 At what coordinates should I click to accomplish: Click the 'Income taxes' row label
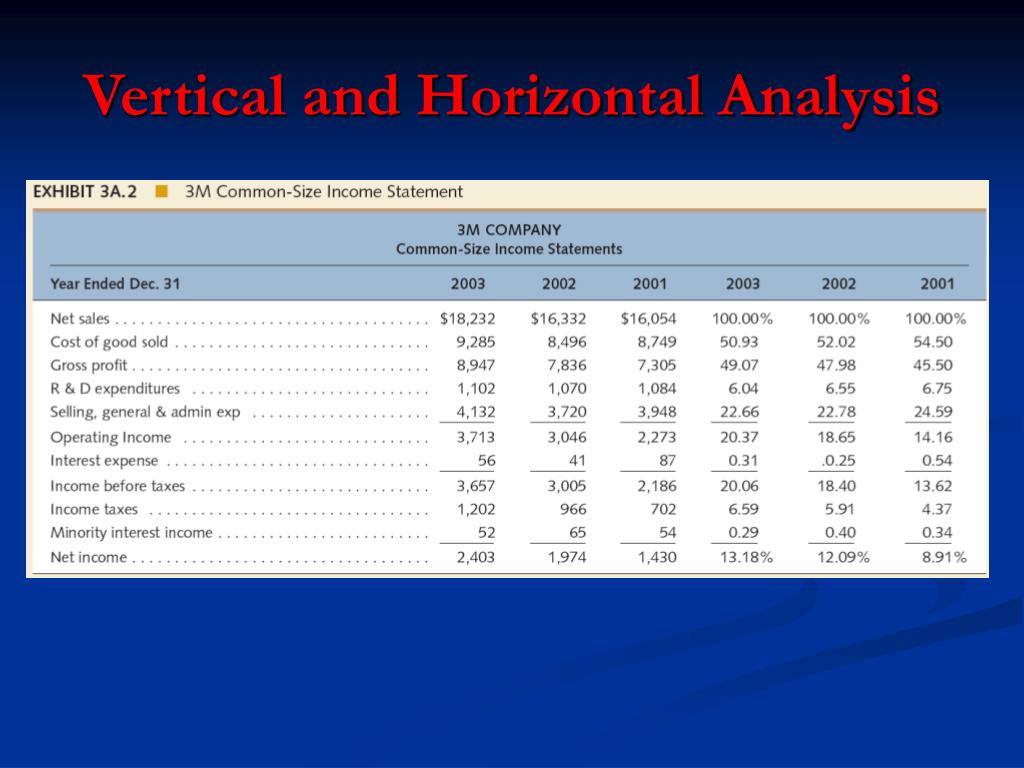pyautogui.click(x=94, y=509)
